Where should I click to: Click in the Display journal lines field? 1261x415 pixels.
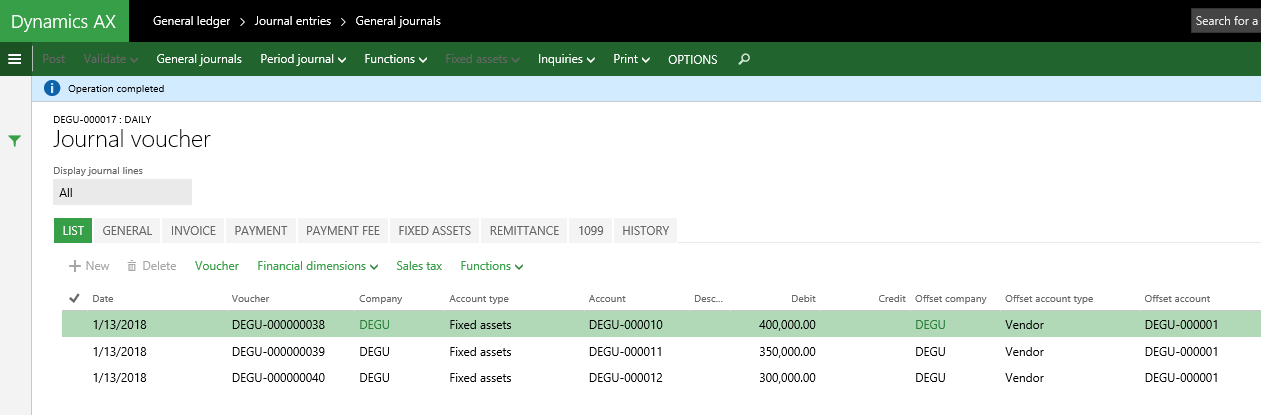122,192
